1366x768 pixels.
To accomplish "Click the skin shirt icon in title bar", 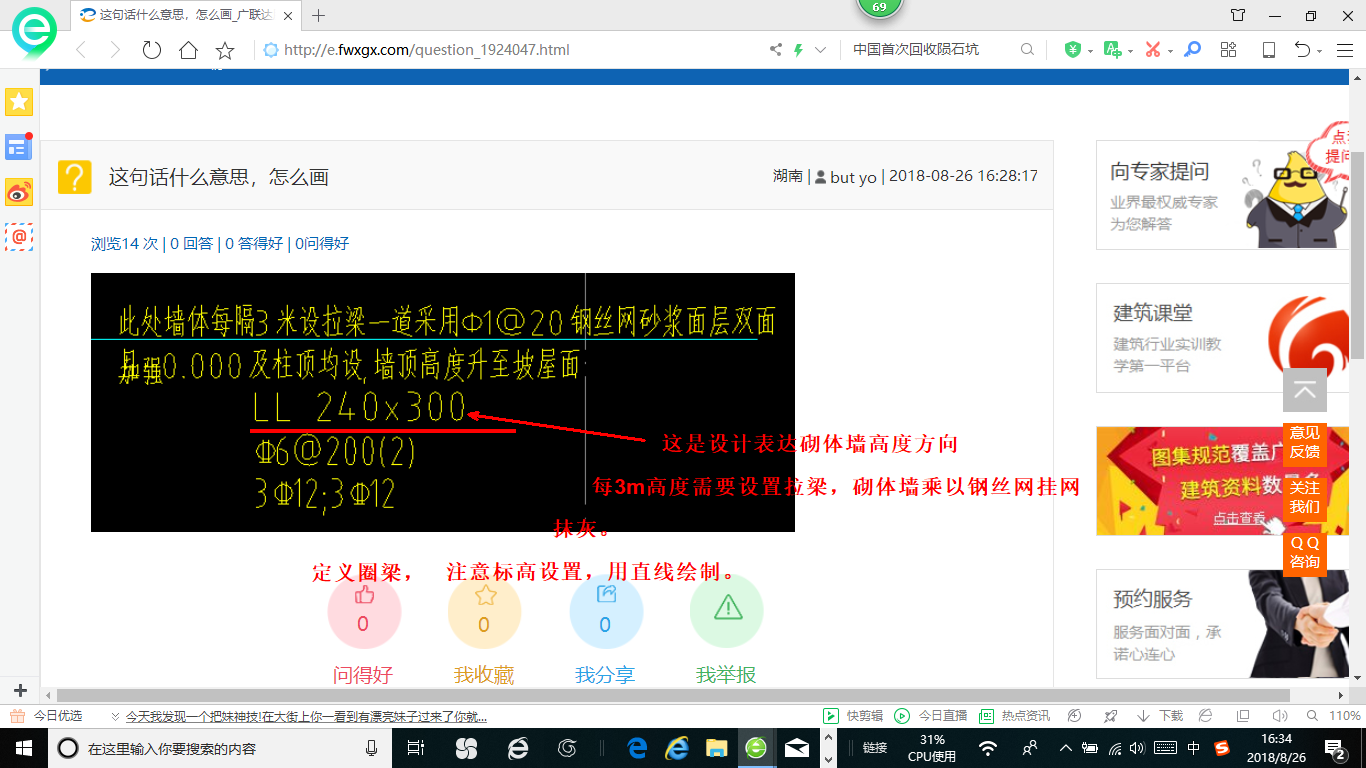I will (1238, 15).
